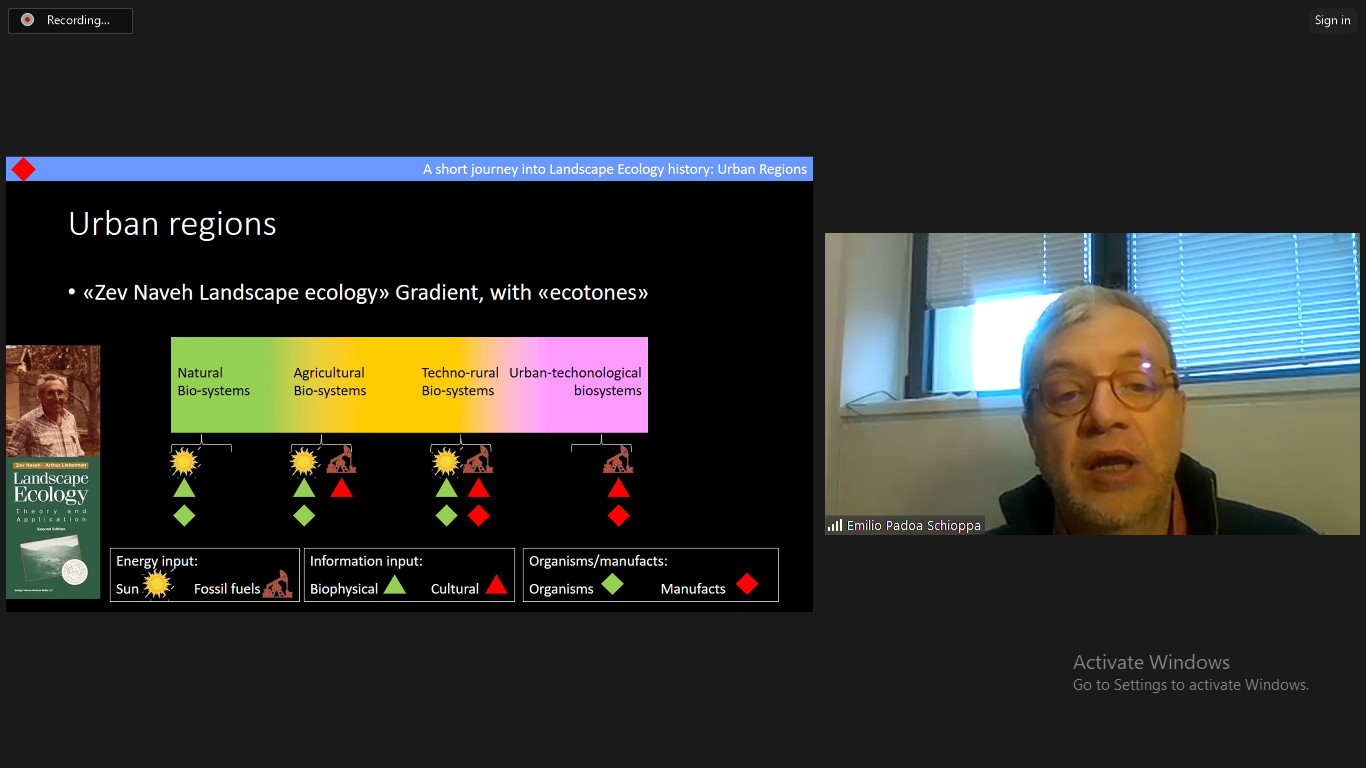
Task: Click the Emilio Padoa Schioppa name label
Action: tap(913, 525)
